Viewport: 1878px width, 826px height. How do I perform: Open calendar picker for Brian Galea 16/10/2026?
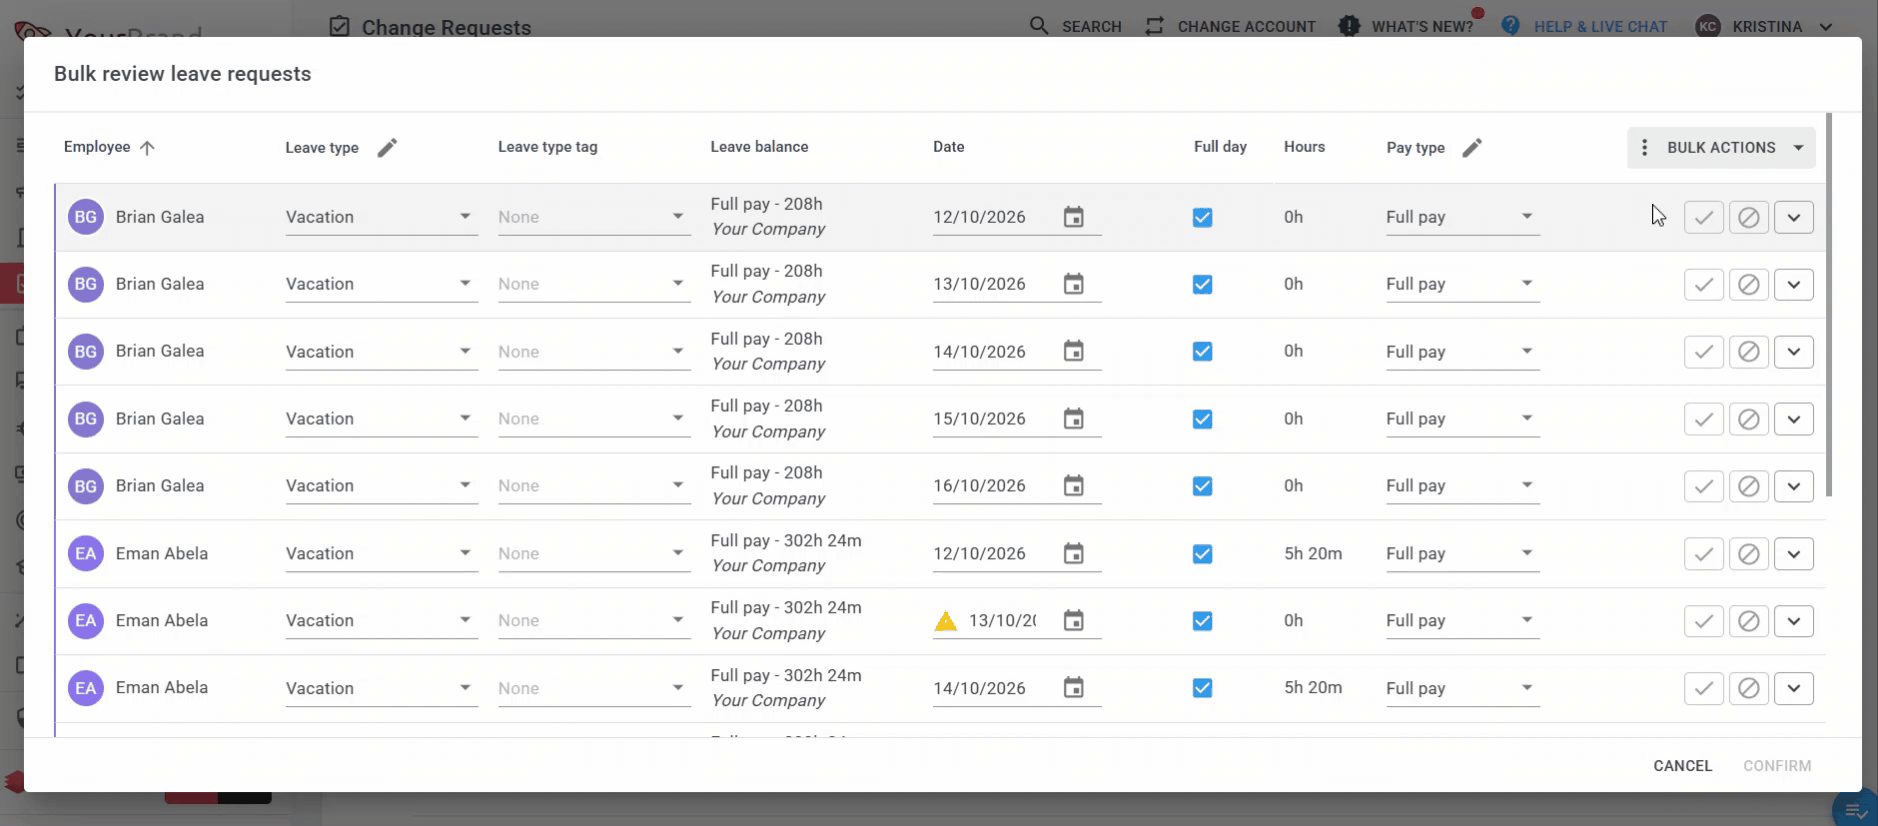(x=1073, y=486)
